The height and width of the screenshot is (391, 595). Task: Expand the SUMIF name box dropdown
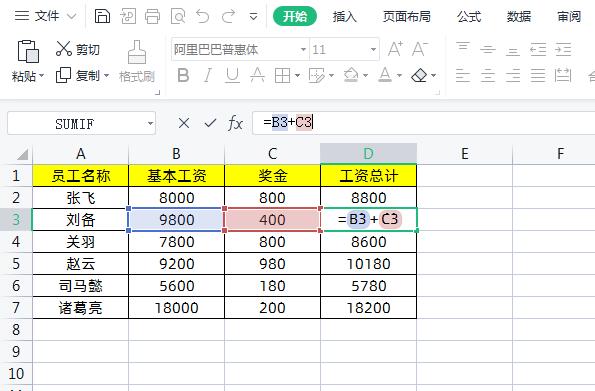point(150,123)
